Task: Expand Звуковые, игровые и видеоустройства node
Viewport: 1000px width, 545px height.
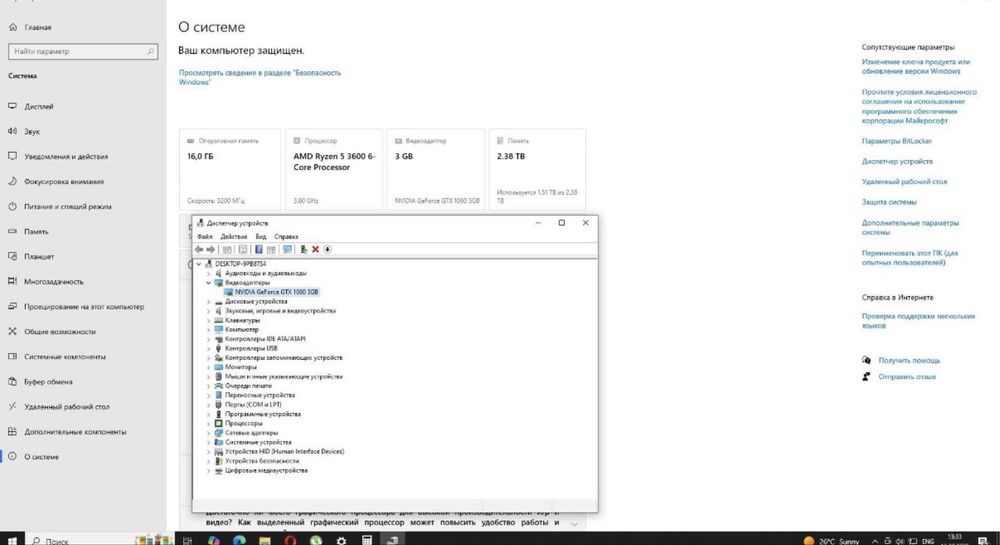Action: point(209,311)
